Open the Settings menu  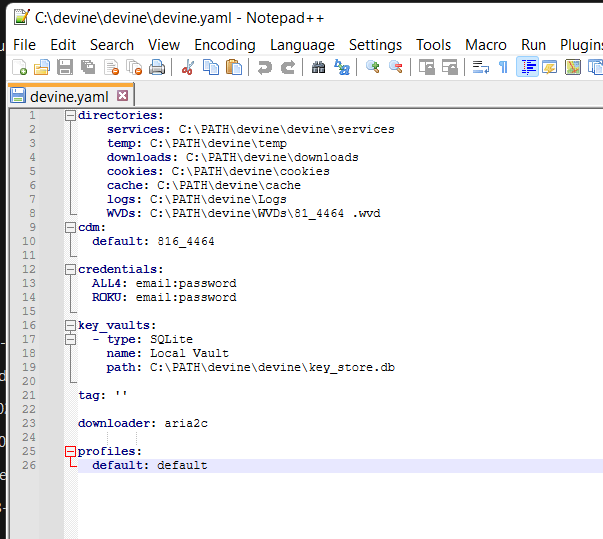[x=375, y=45]
